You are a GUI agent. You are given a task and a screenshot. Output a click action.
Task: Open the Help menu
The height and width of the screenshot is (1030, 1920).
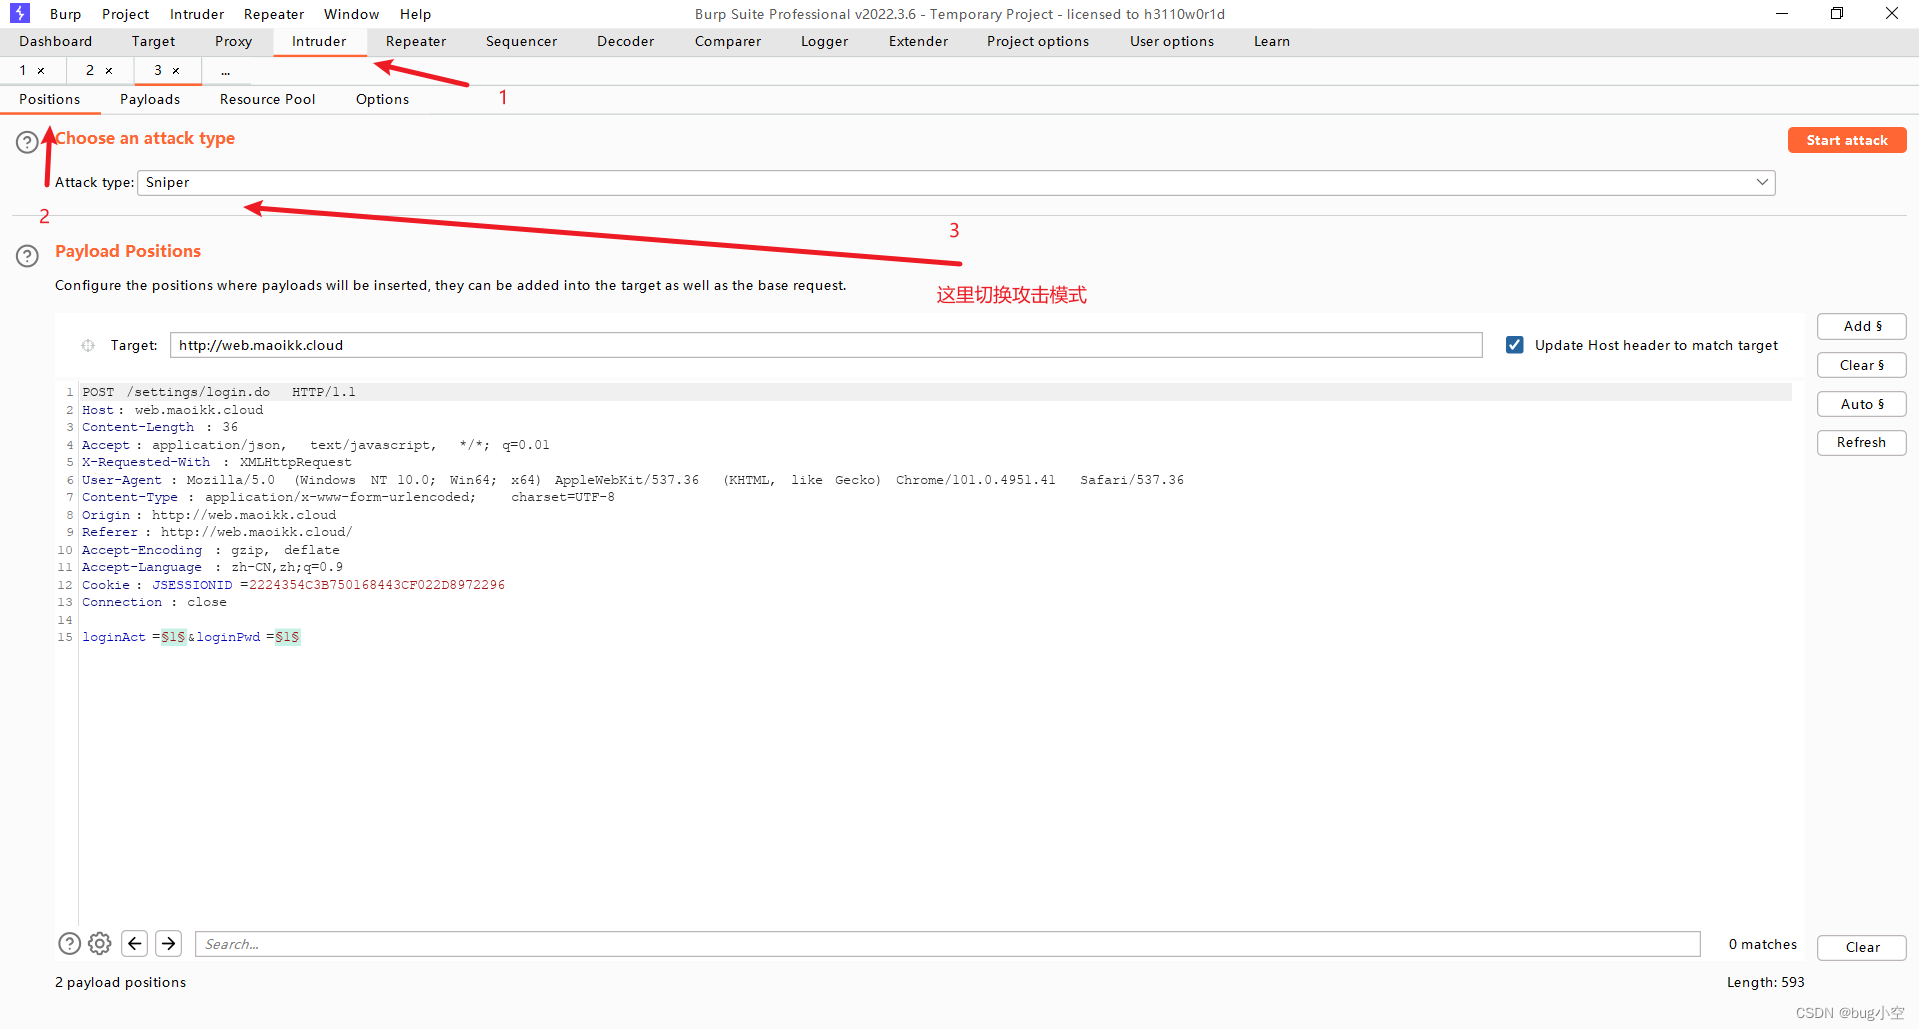[415, 14]
